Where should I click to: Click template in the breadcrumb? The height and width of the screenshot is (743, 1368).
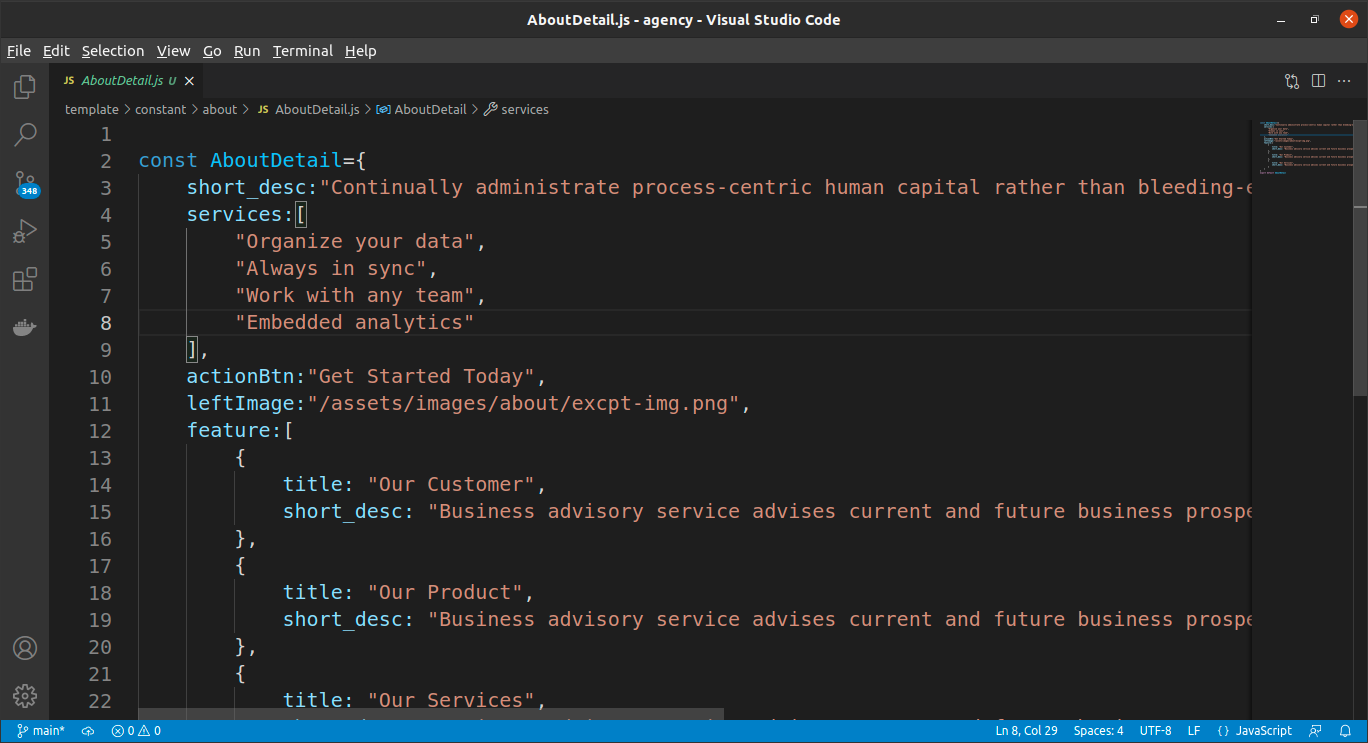pos(92,110)
